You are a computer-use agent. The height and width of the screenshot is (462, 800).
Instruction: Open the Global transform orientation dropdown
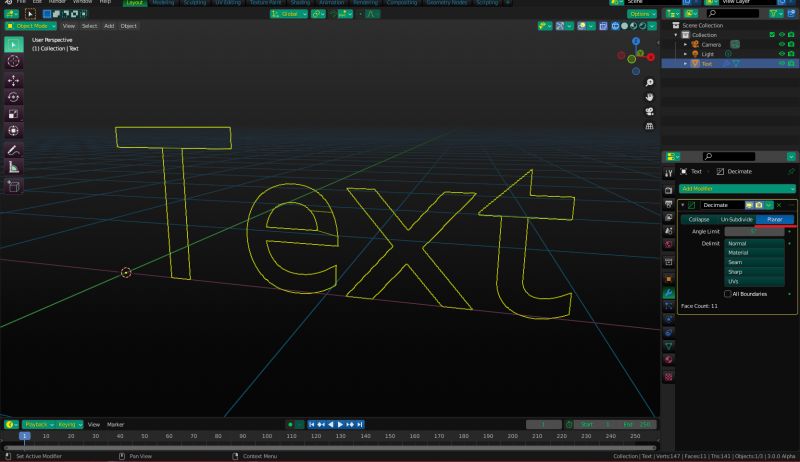click(289, 14)
